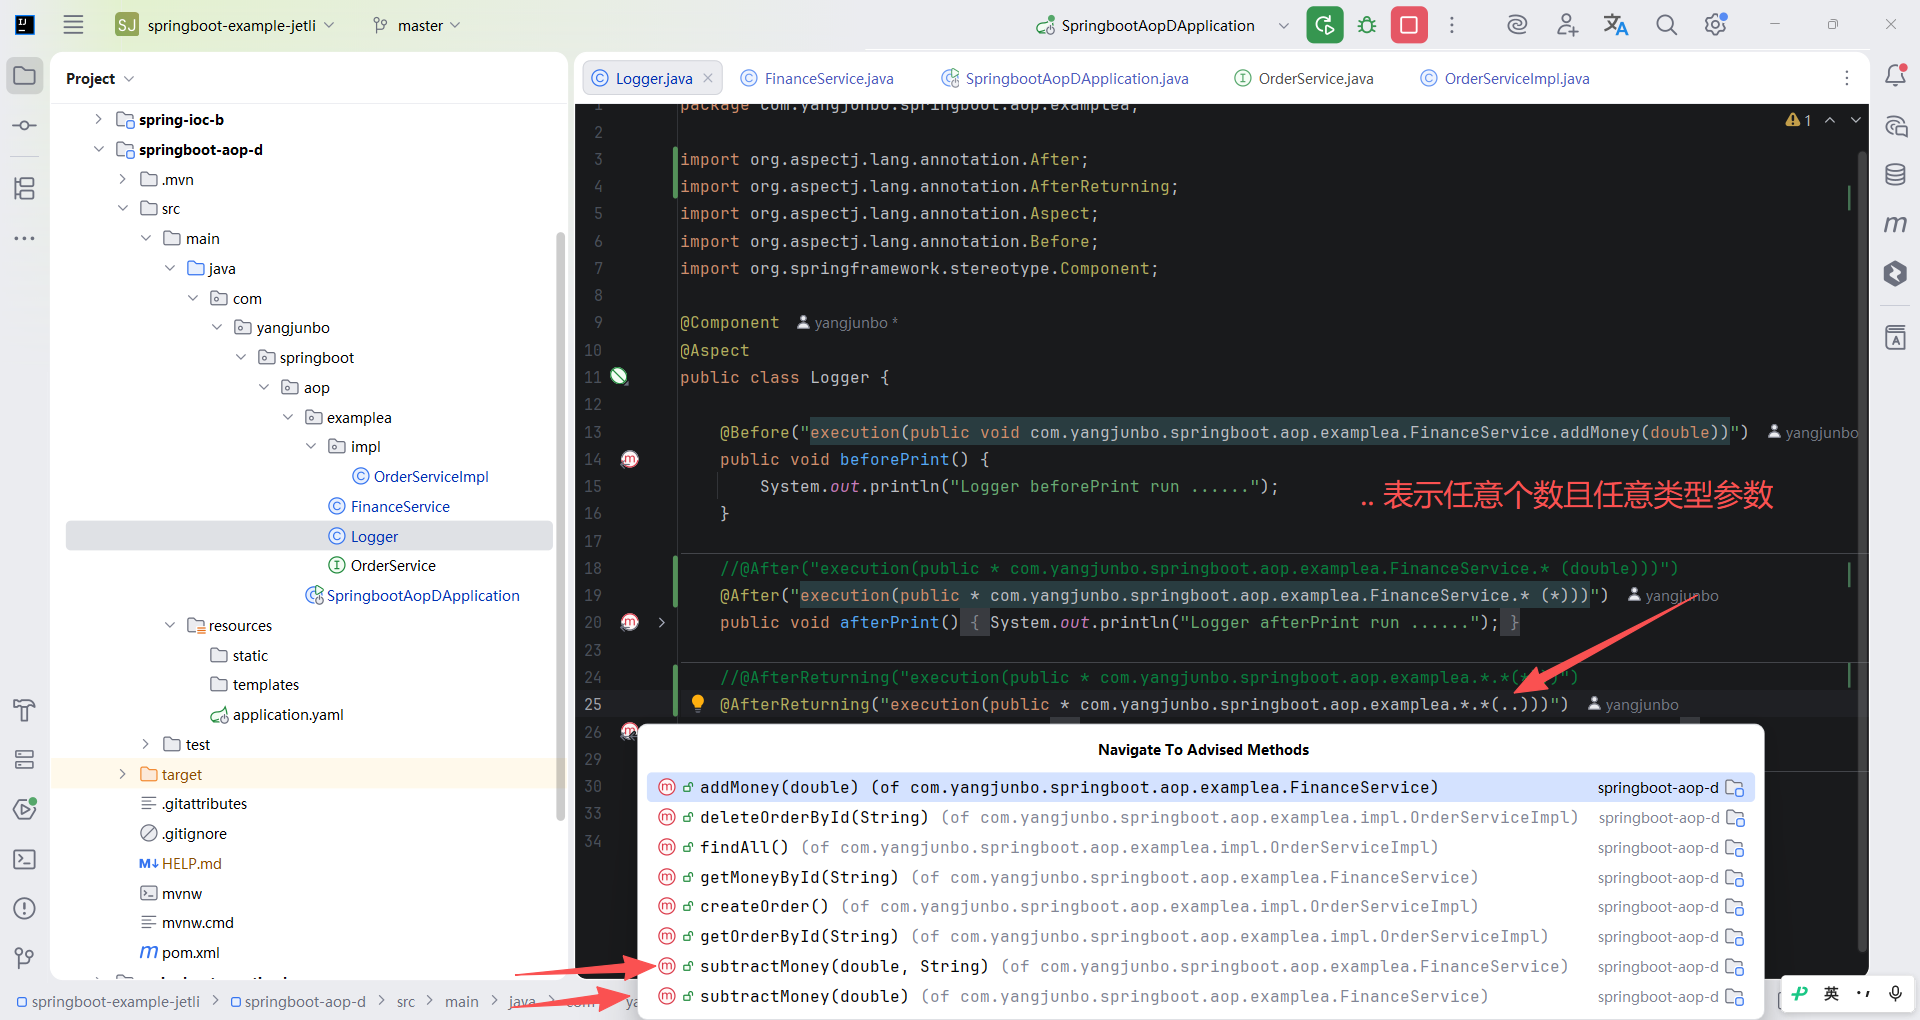Screen dimensions: 1920x1020
Task: Go to previous highlighted error arrow
Action: [x=1830, y=120]
